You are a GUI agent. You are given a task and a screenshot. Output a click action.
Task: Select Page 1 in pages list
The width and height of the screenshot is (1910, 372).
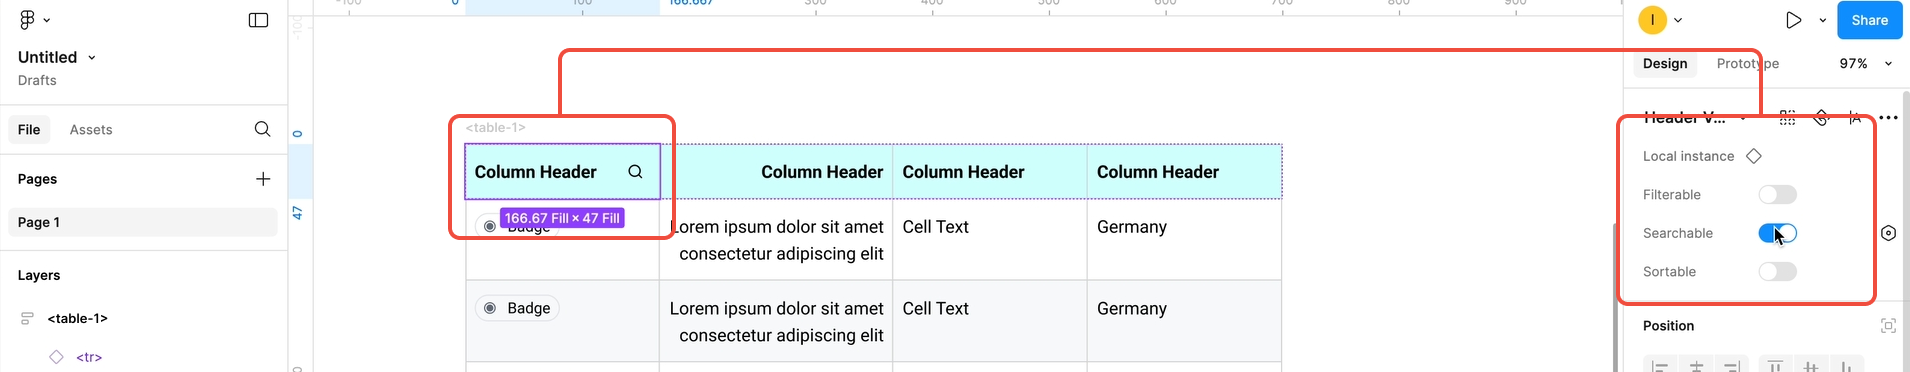pyautogui.click(x=143, y=222)
